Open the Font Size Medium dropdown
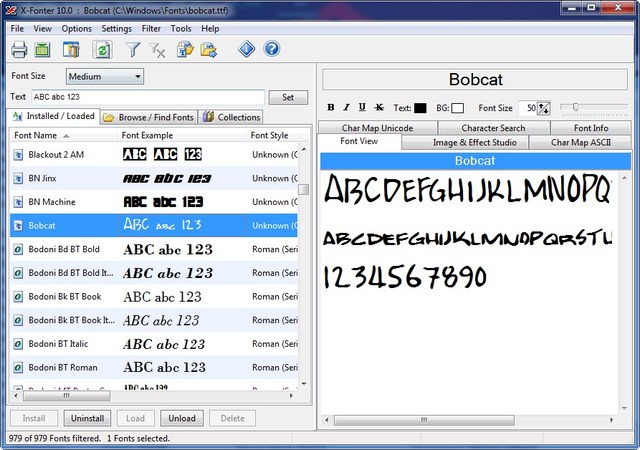This screenshot has height=450, width=640. point(105,76)
